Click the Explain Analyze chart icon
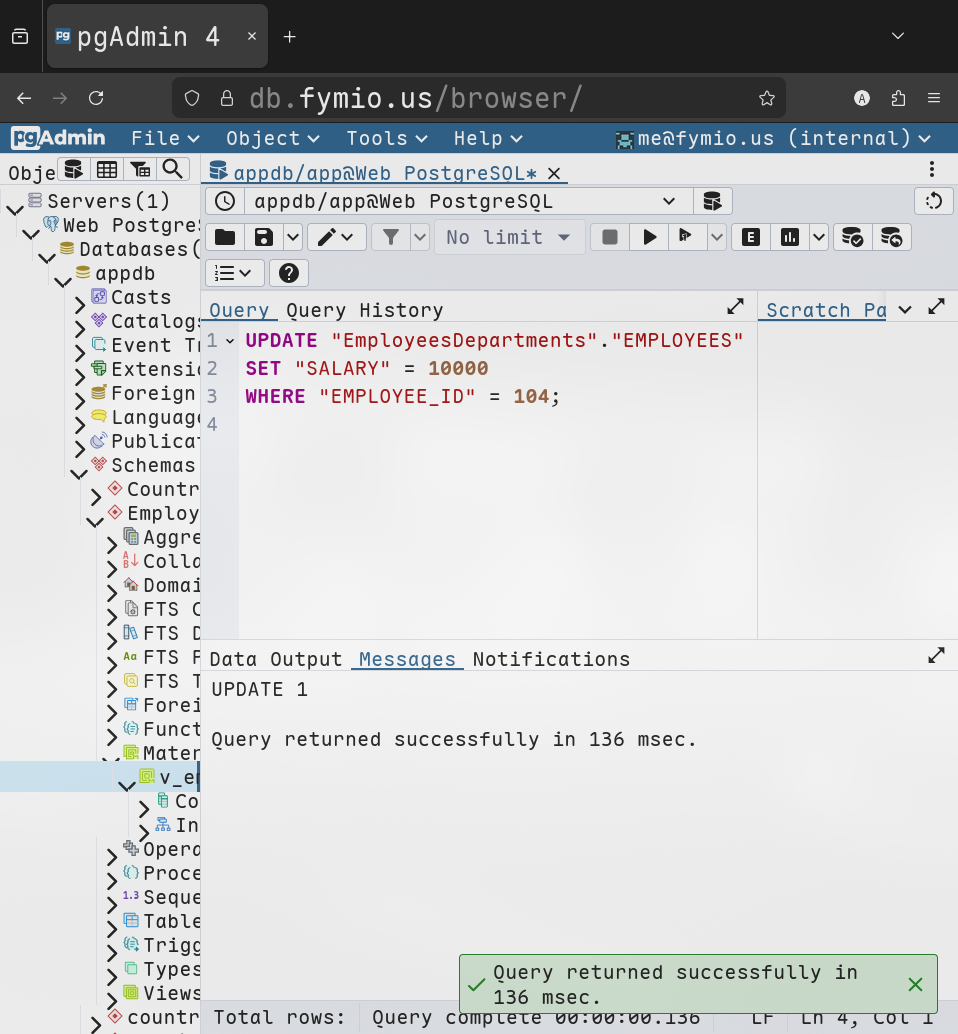Viewport: 958px width, 1034px height. point(790,237)
